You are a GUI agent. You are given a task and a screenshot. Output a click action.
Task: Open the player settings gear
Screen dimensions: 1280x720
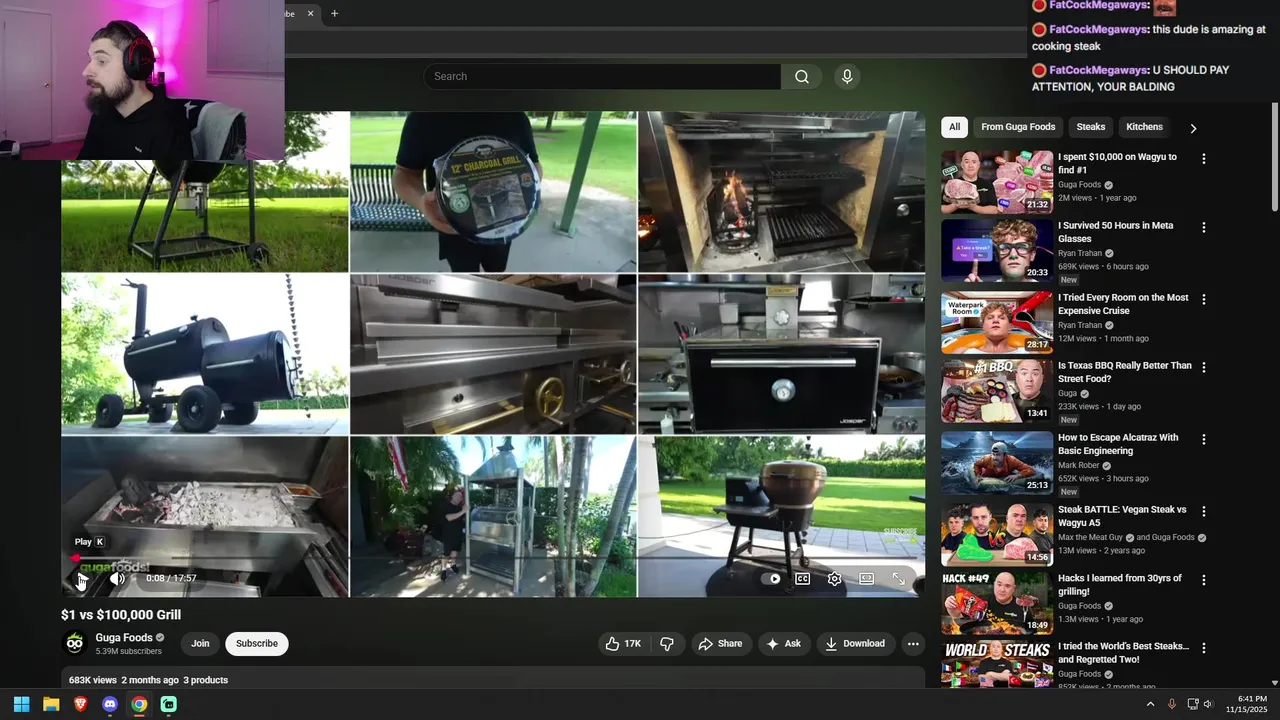point(834,579)
